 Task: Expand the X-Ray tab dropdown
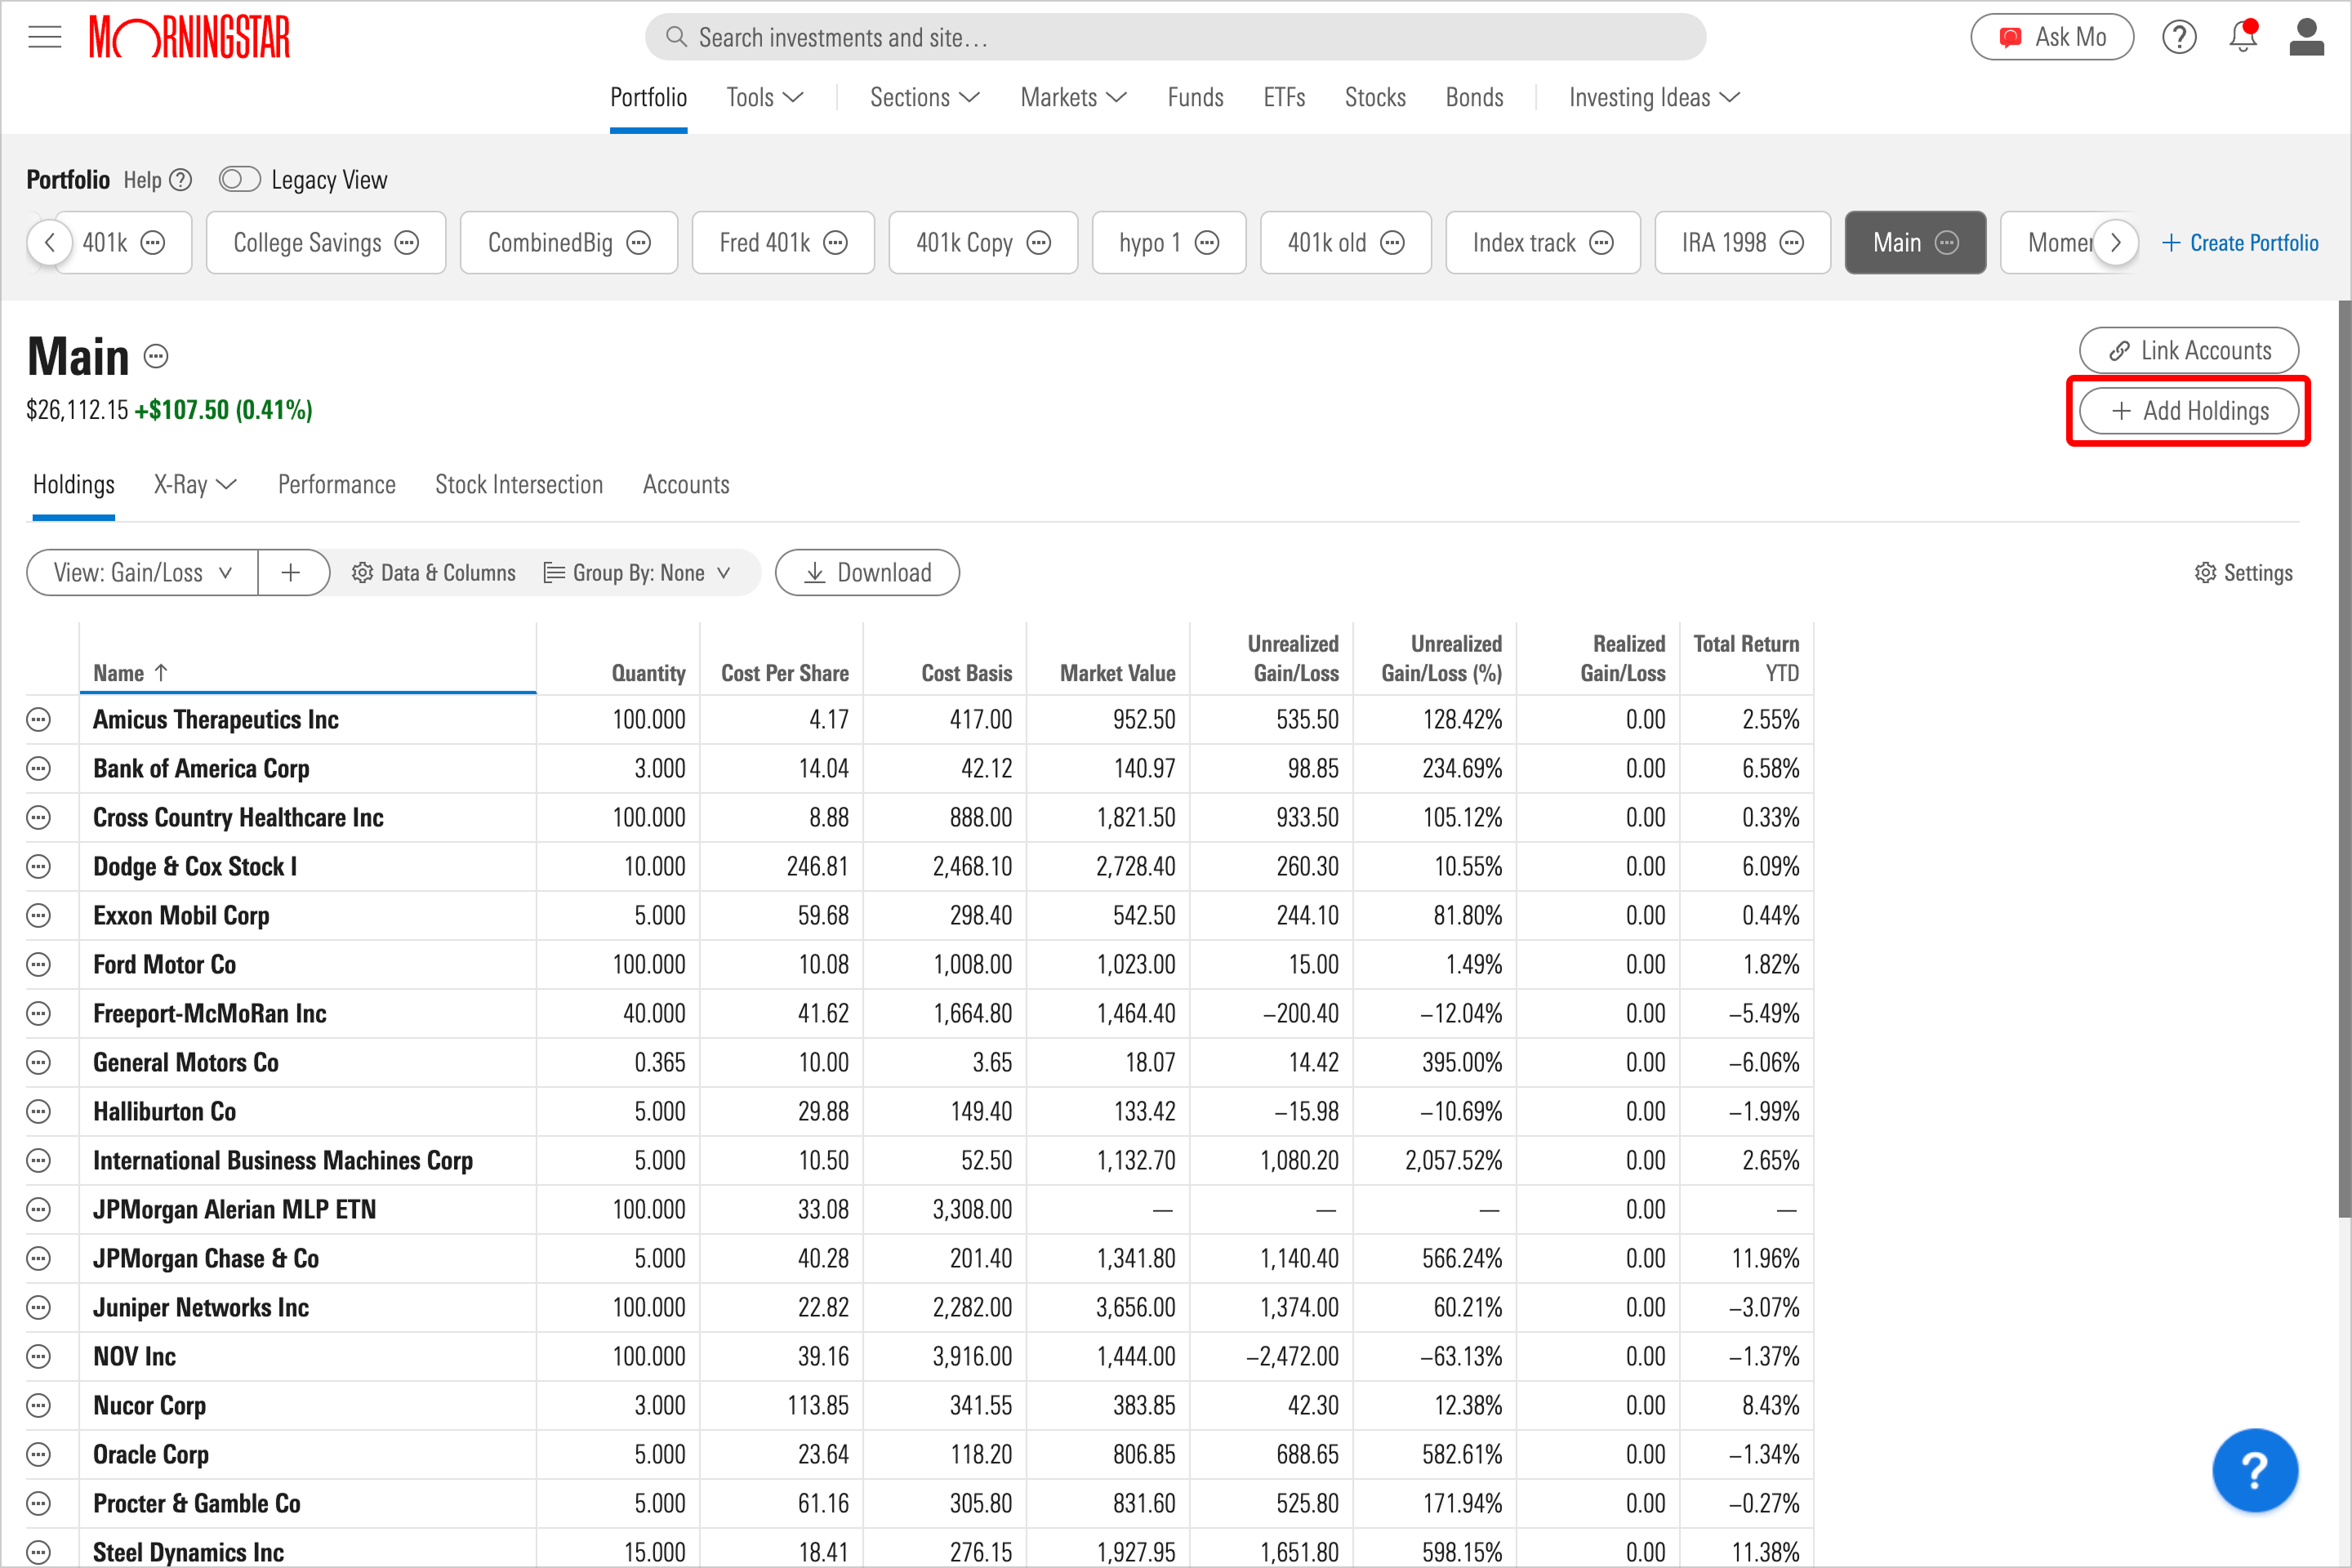(194, 485)
